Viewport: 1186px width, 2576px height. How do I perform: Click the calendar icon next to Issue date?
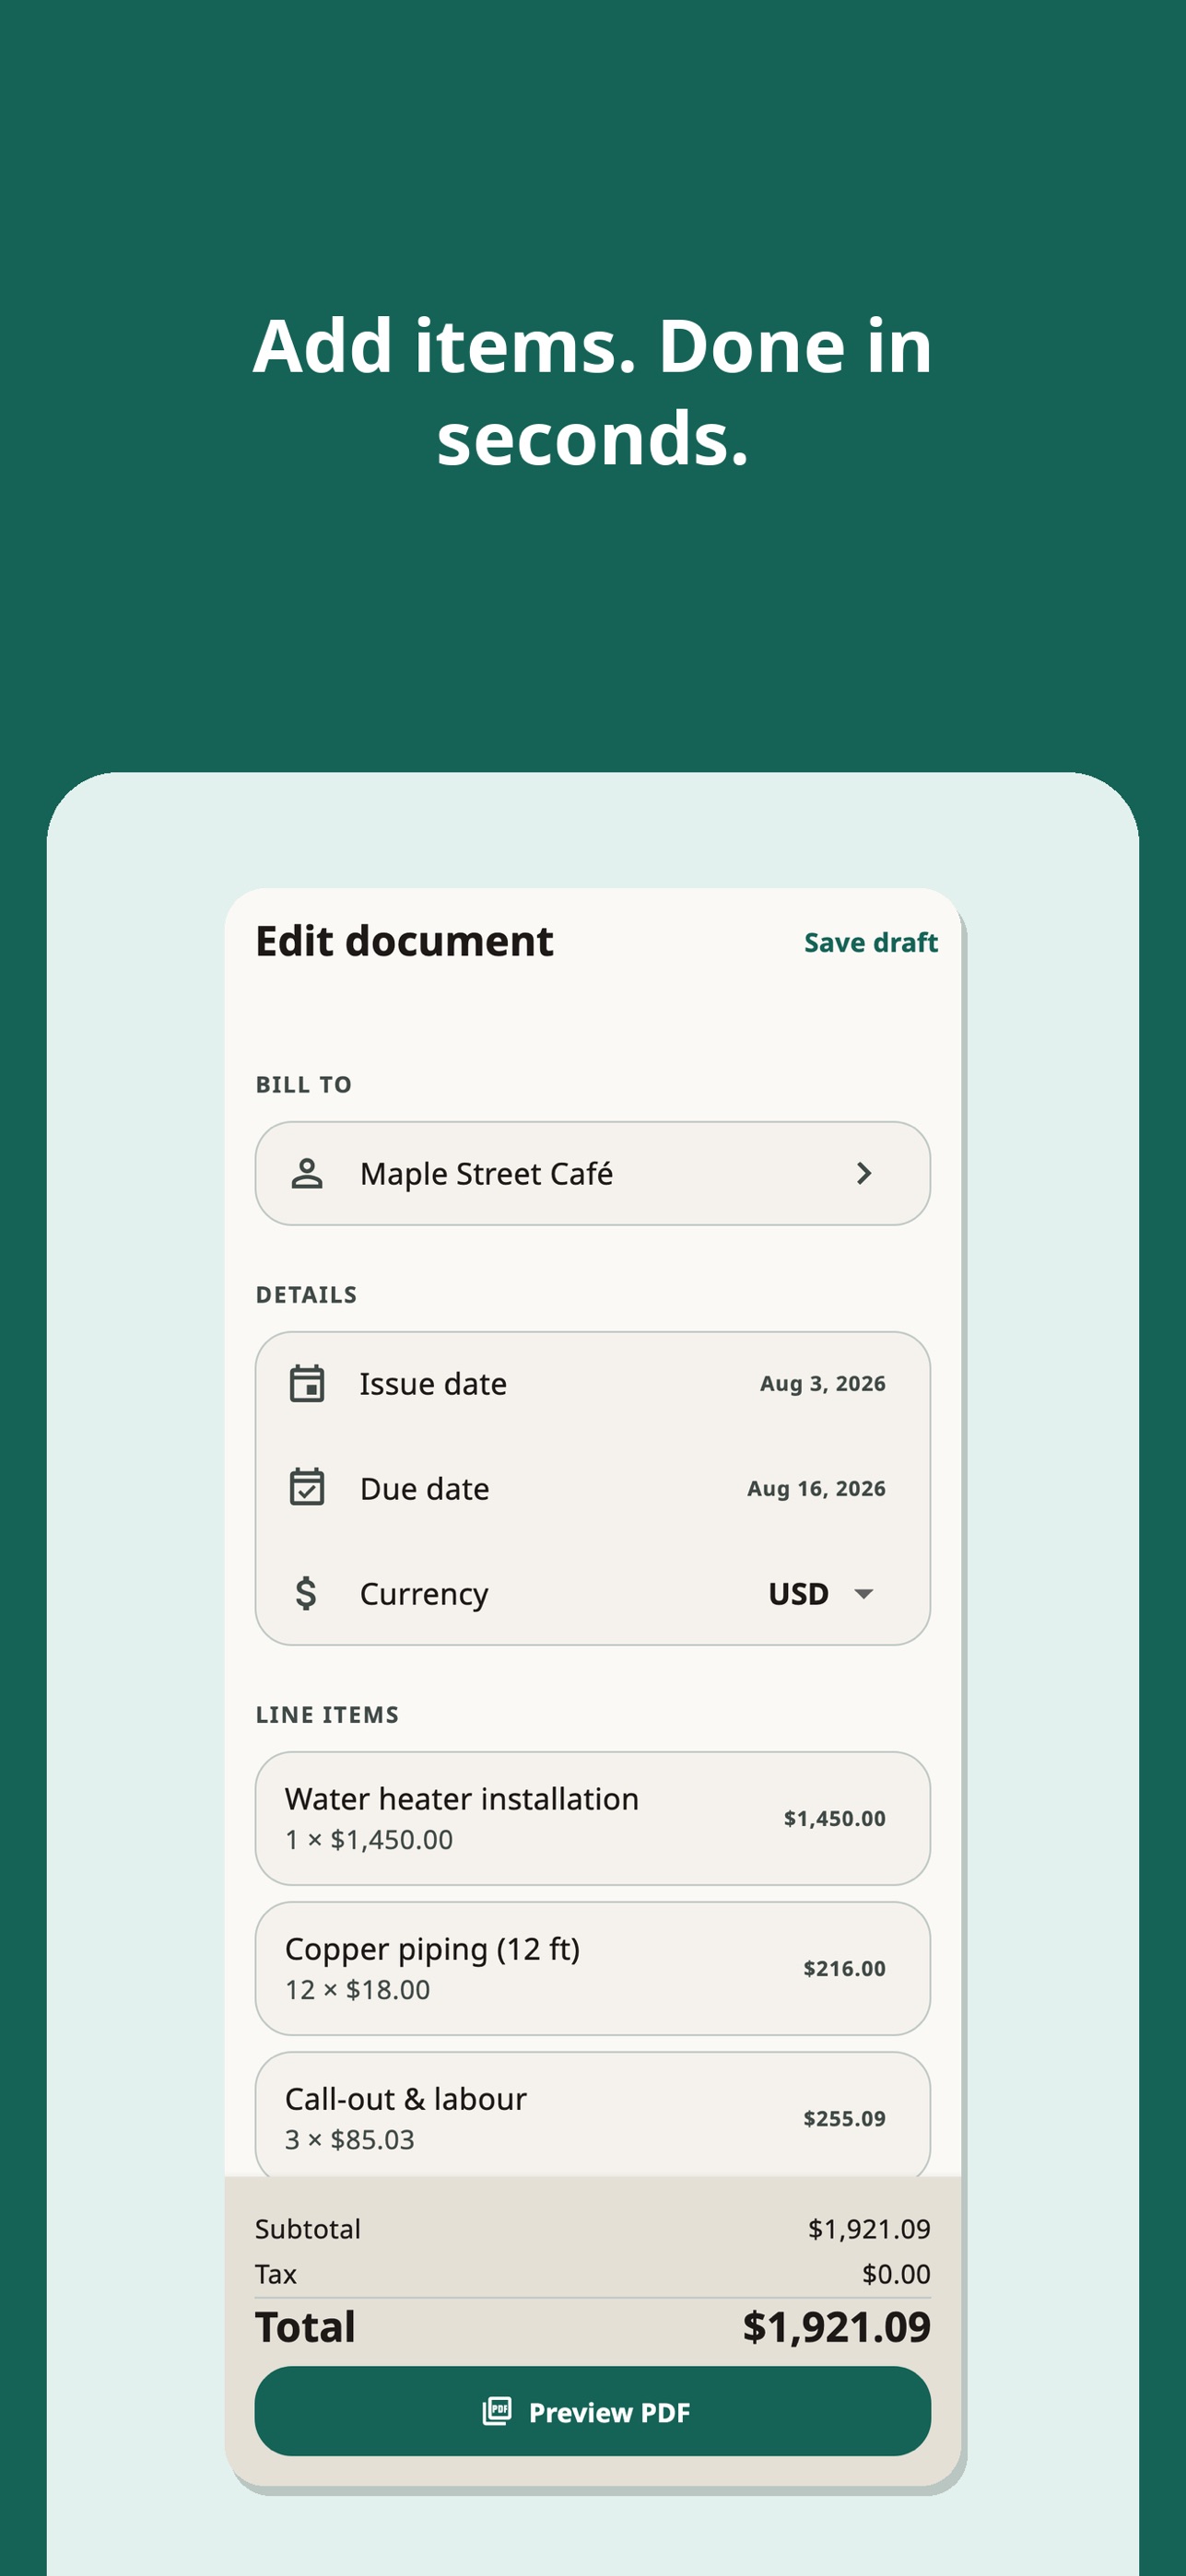pyautogui.click(x=306, y=1384)
